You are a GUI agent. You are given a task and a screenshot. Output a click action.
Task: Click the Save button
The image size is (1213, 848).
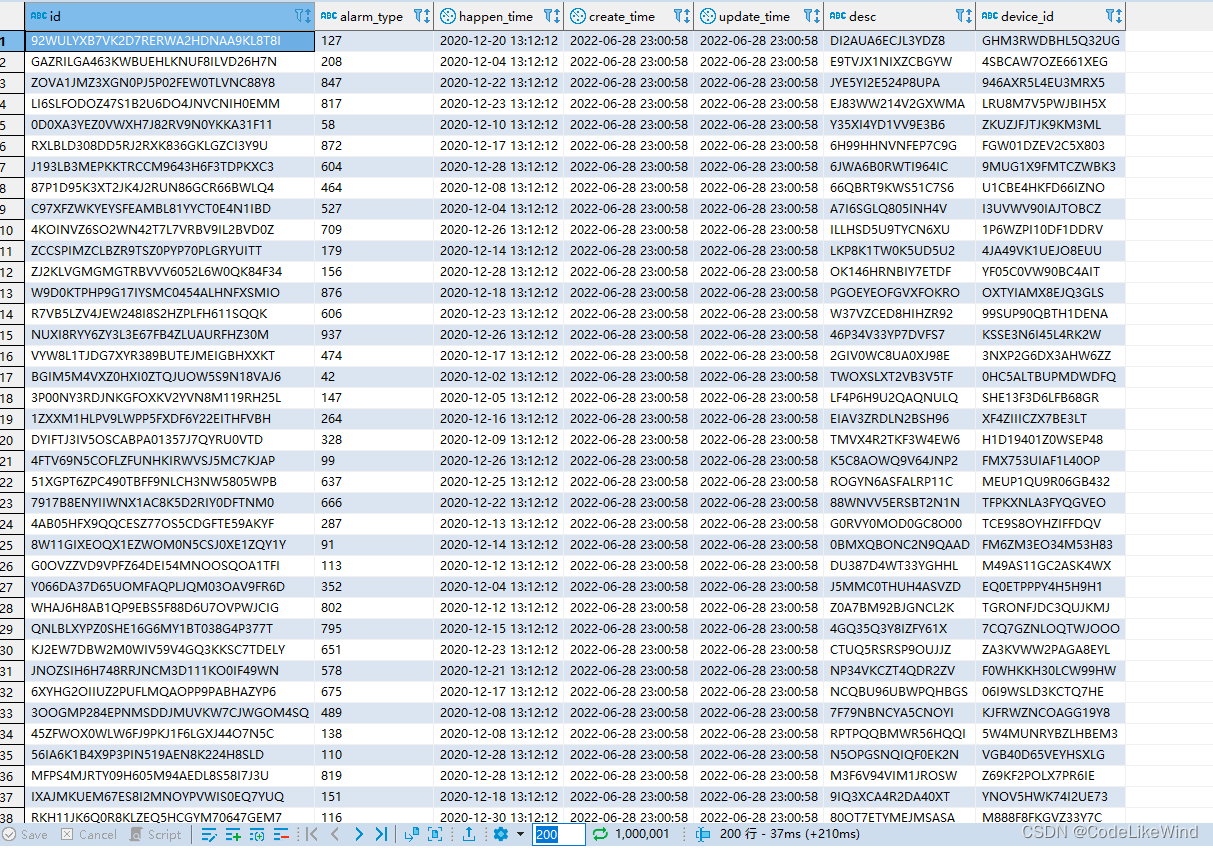click(25, 834)
